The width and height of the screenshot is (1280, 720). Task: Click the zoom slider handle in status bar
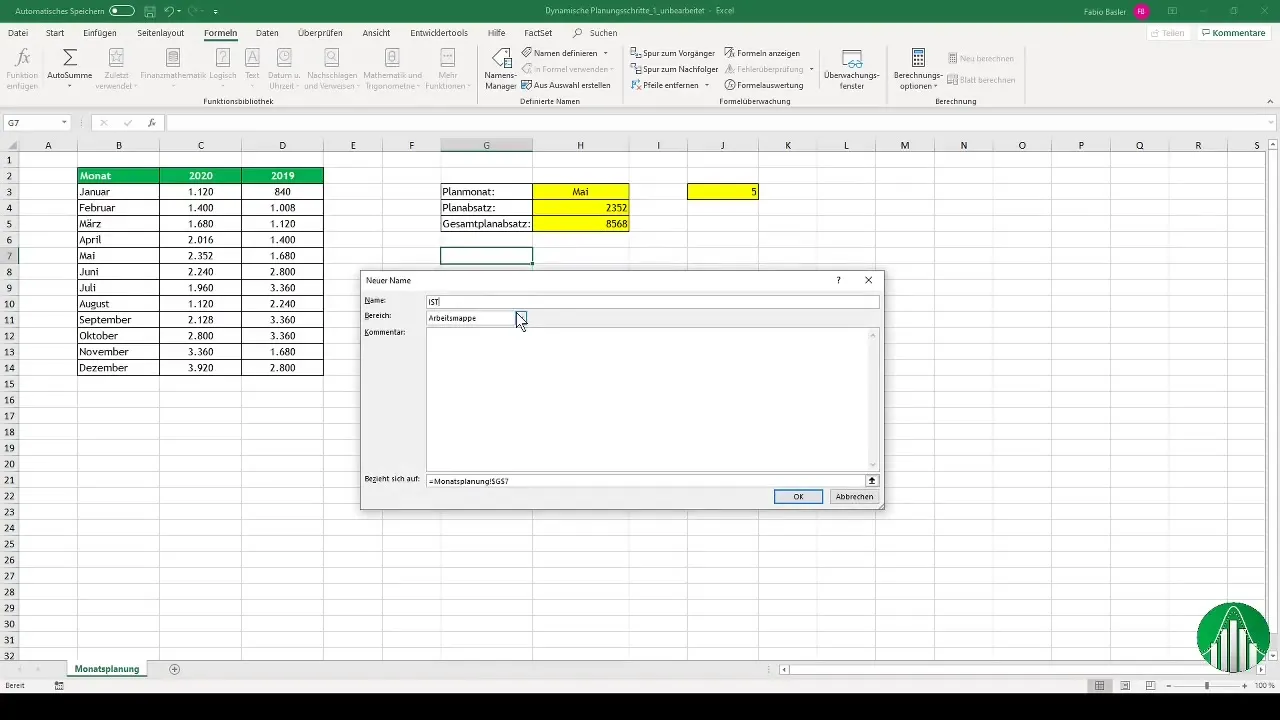click(x=1207, y=686)
